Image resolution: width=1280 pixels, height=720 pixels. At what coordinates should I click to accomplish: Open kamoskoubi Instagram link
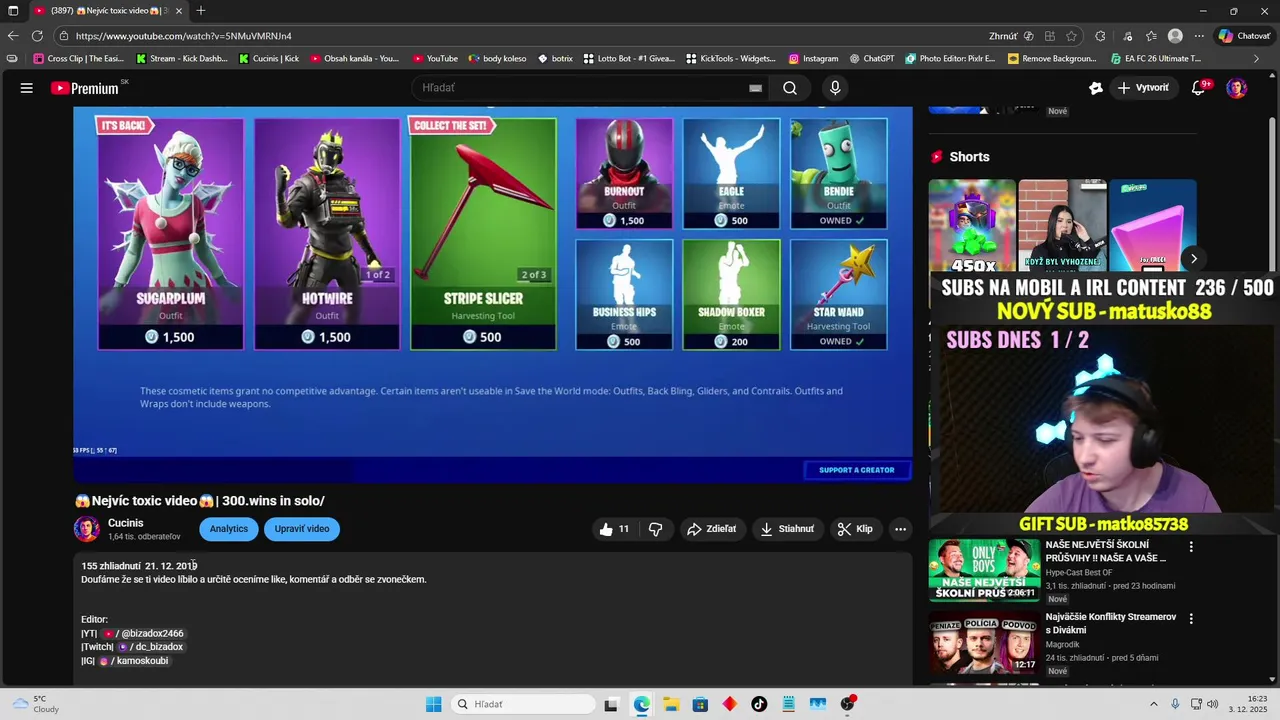(x=133, y=661)
